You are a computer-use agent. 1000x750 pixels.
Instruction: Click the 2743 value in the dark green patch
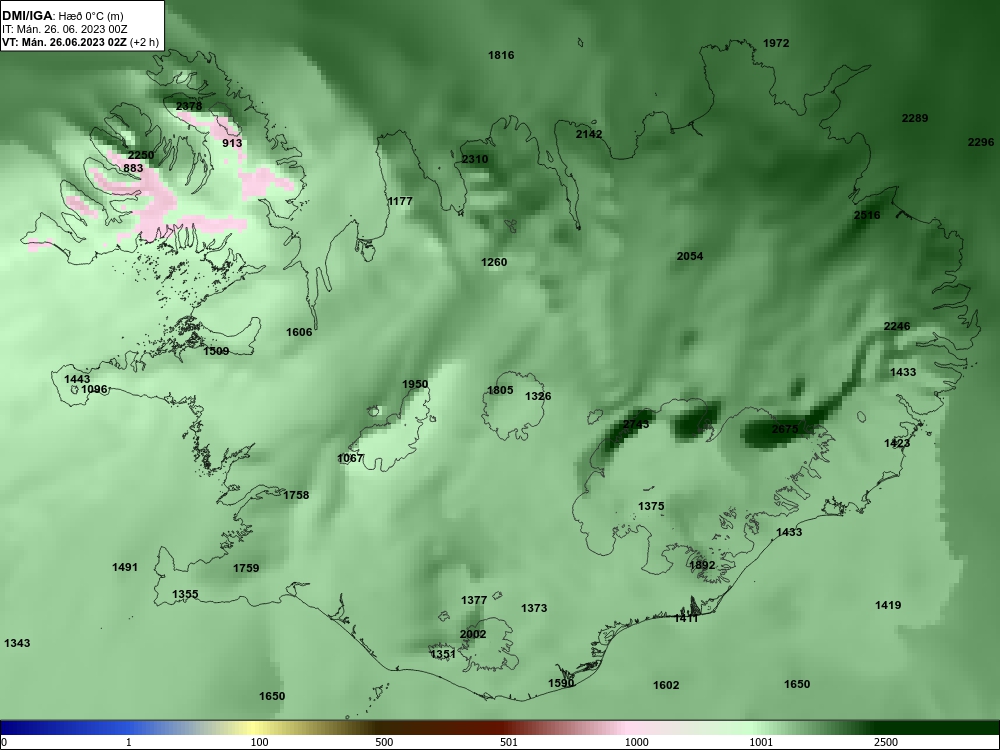(x=636, y=425)
